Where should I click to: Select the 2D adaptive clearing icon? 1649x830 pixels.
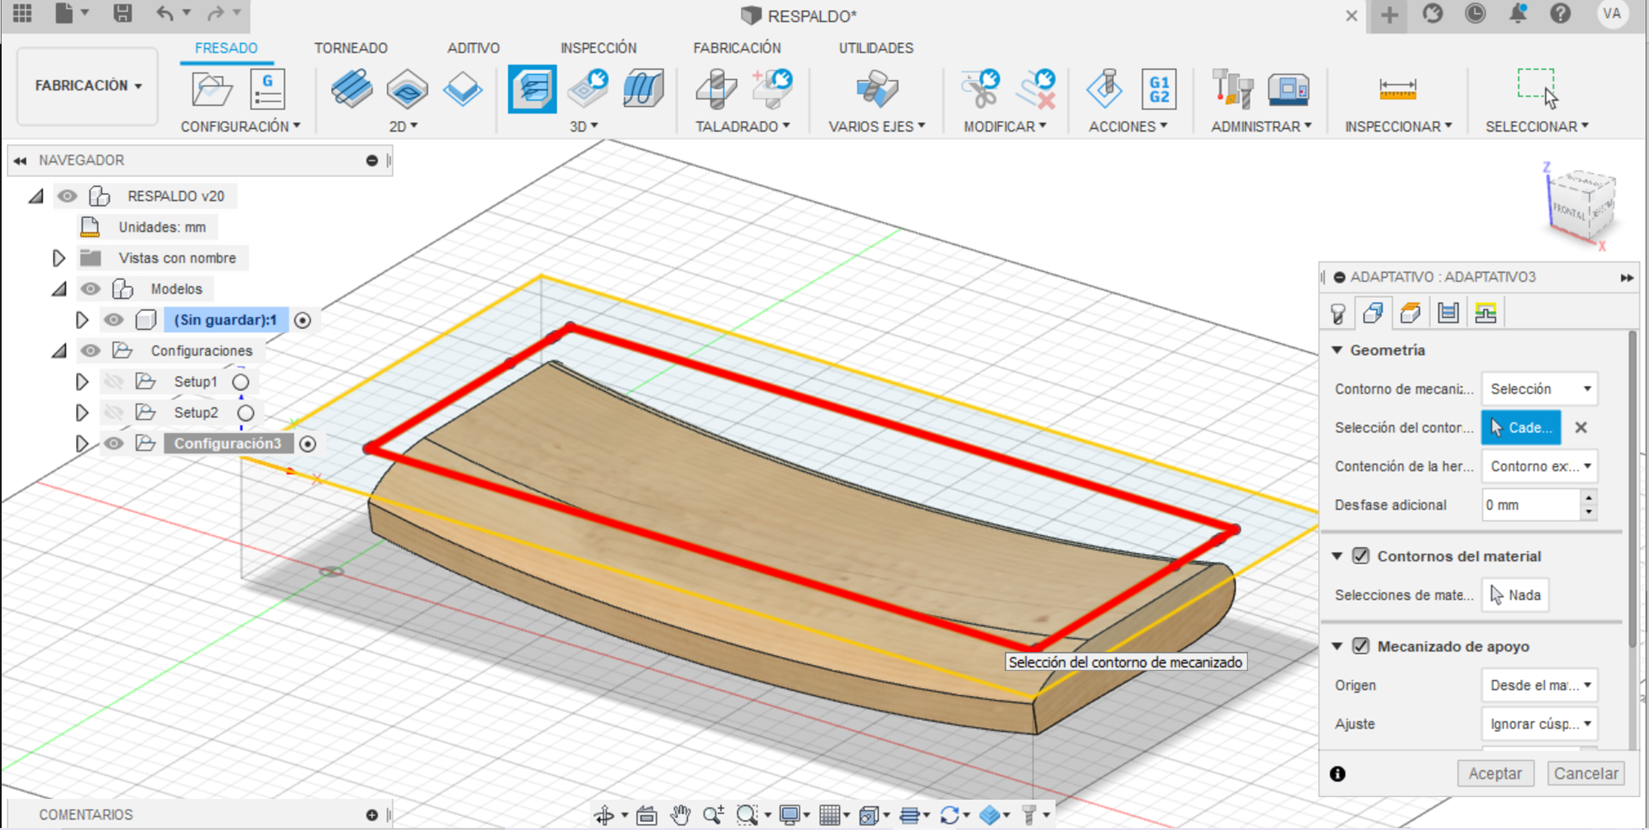point(351,90)
